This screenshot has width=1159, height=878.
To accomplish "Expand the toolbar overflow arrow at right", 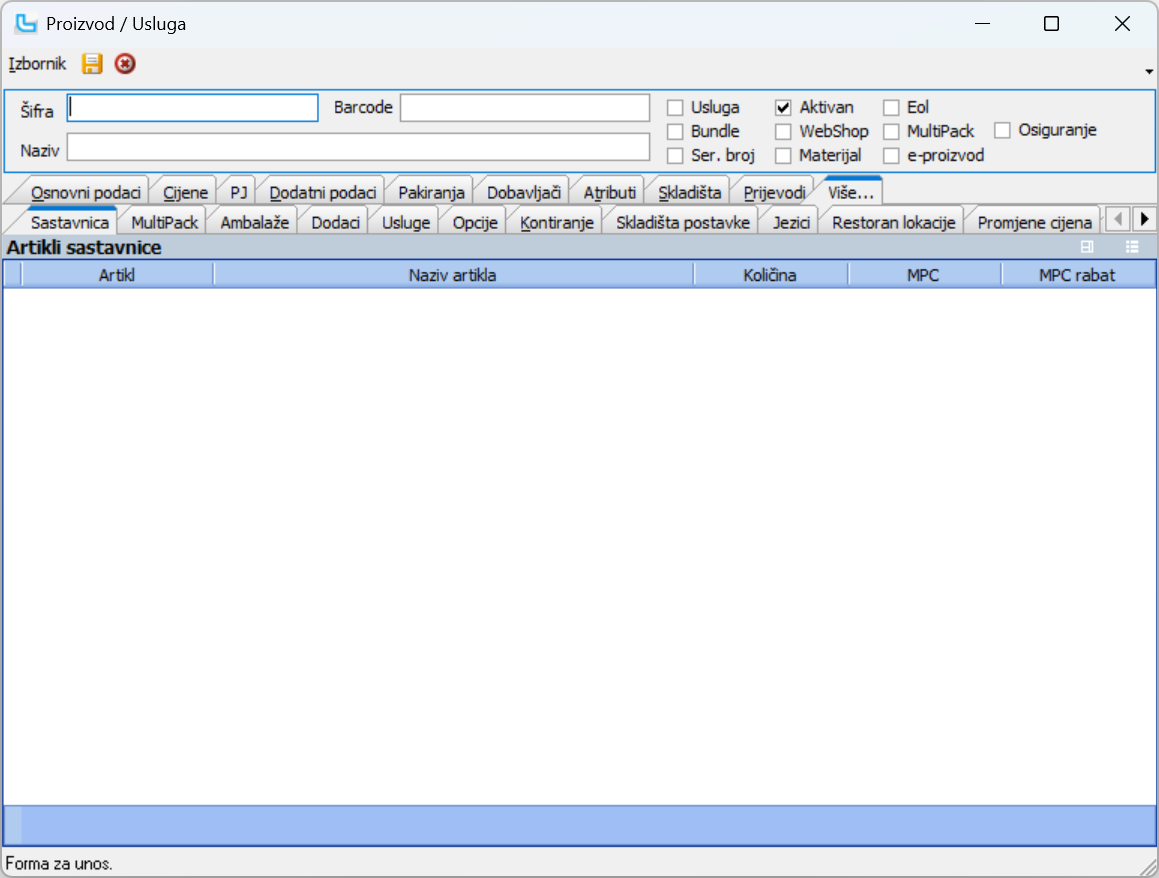I will [x=1149, y=71].
